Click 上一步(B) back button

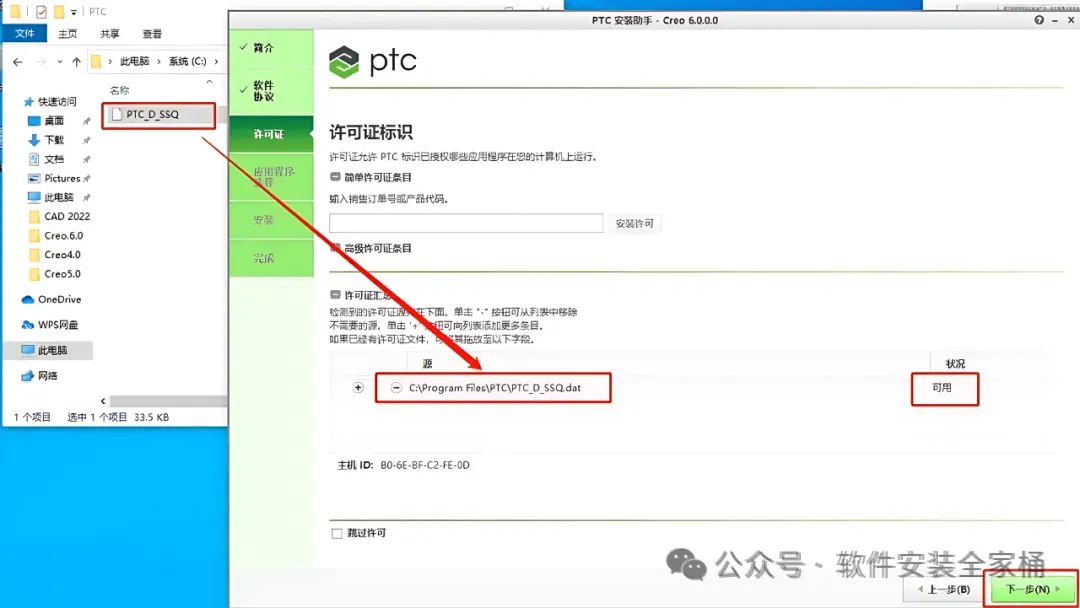(944, 589)
